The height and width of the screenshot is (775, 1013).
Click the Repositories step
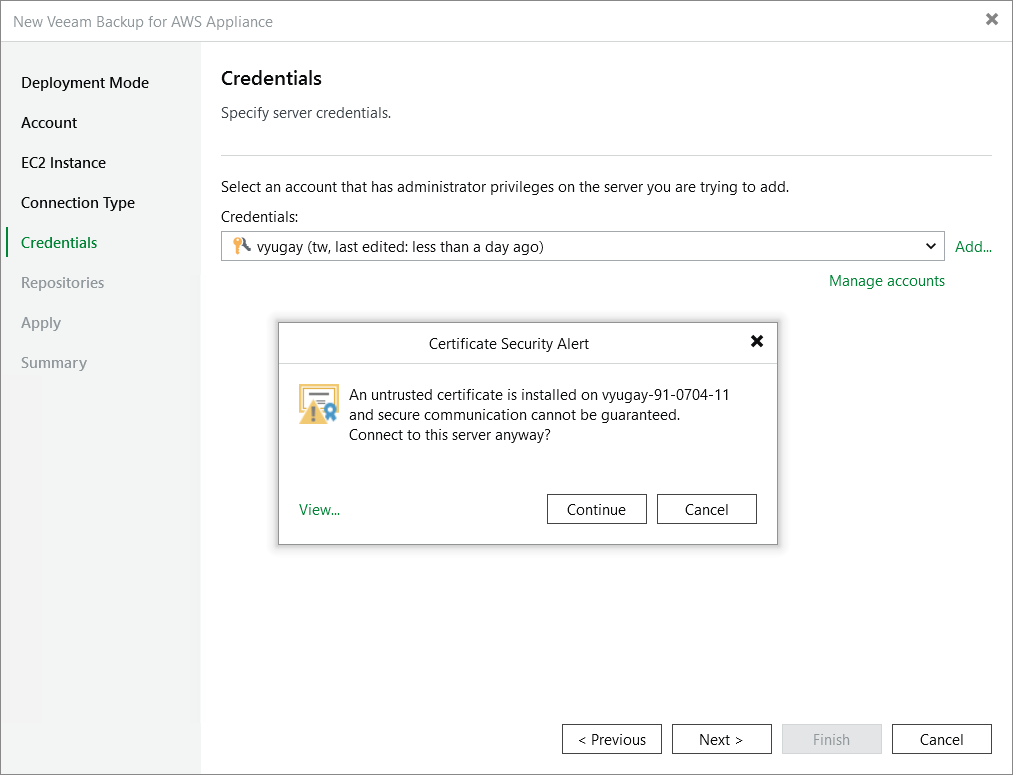click(62, 283)
